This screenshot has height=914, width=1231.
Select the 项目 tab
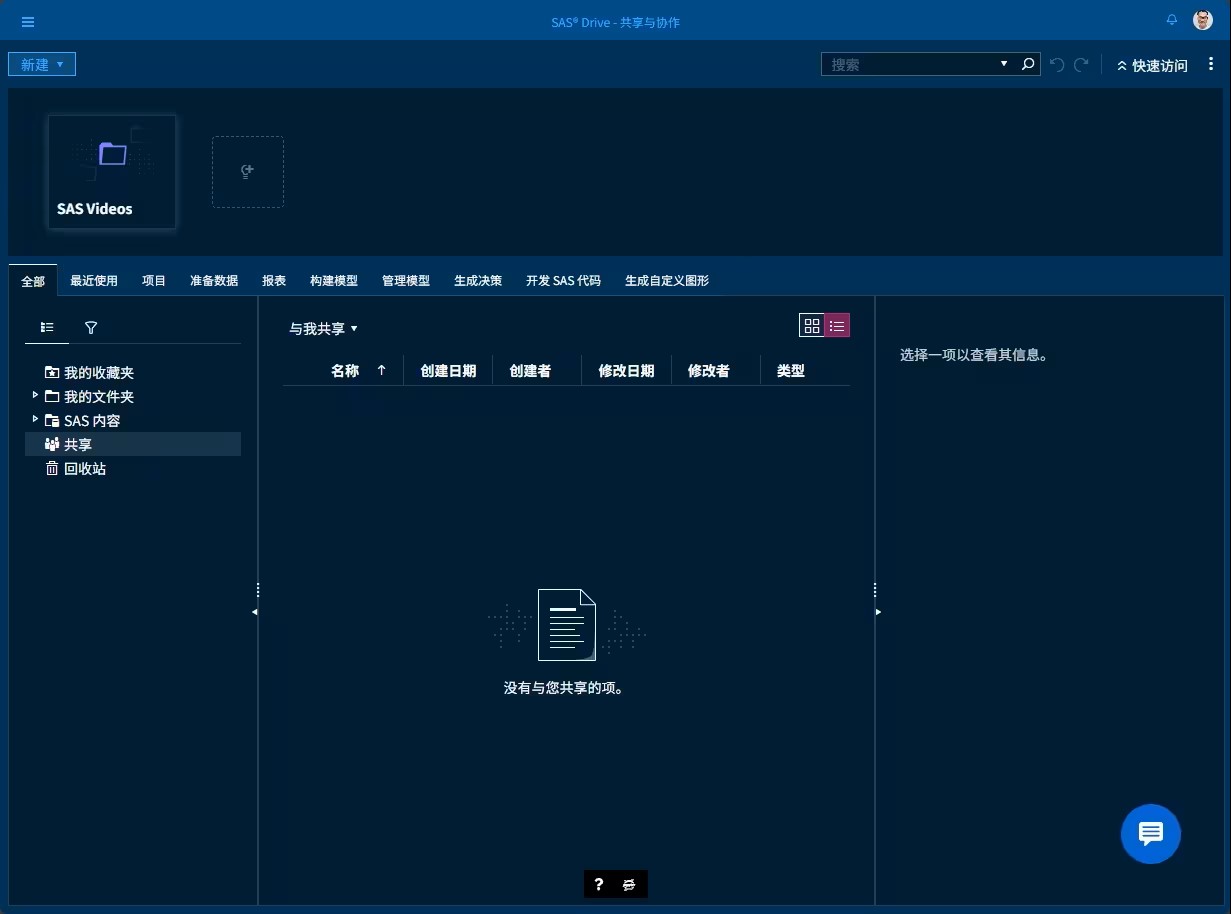pos(154,281)
